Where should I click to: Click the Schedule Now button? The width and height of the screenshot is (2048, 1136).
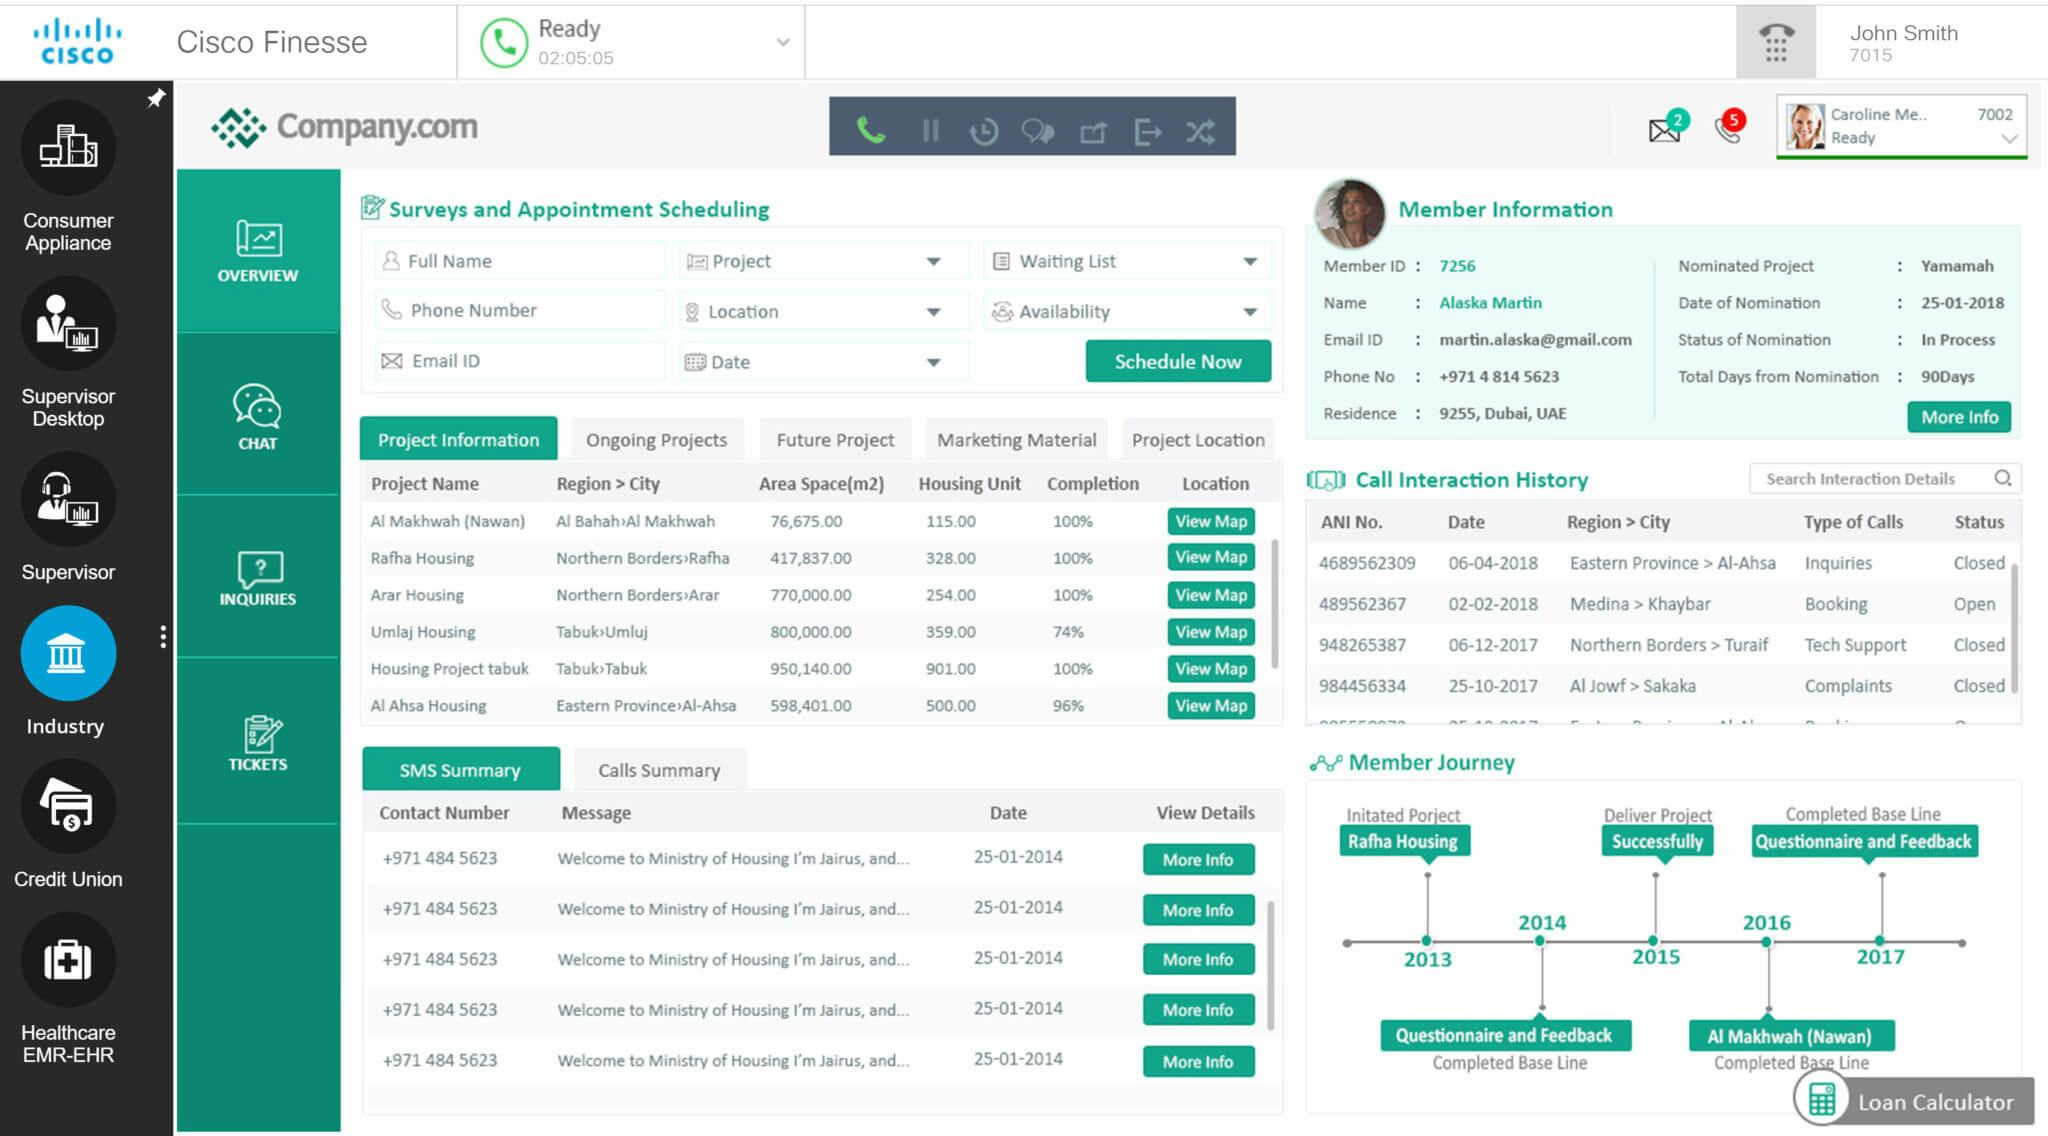tap(1178, 361)
